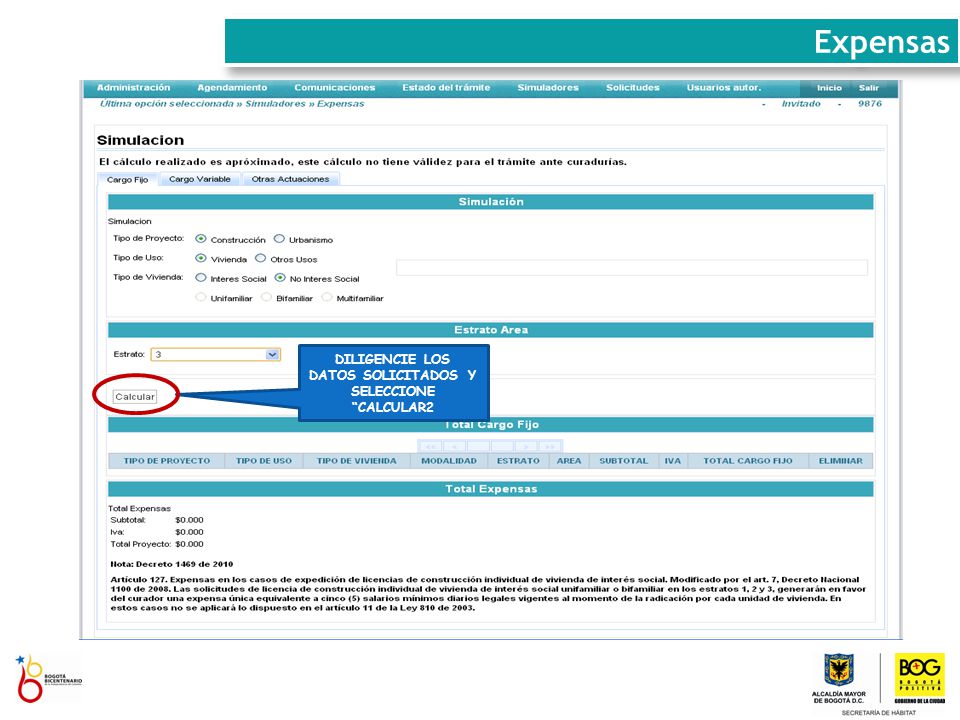Click the TIPO DE PROYECTO column header

[x=167, y=461]
